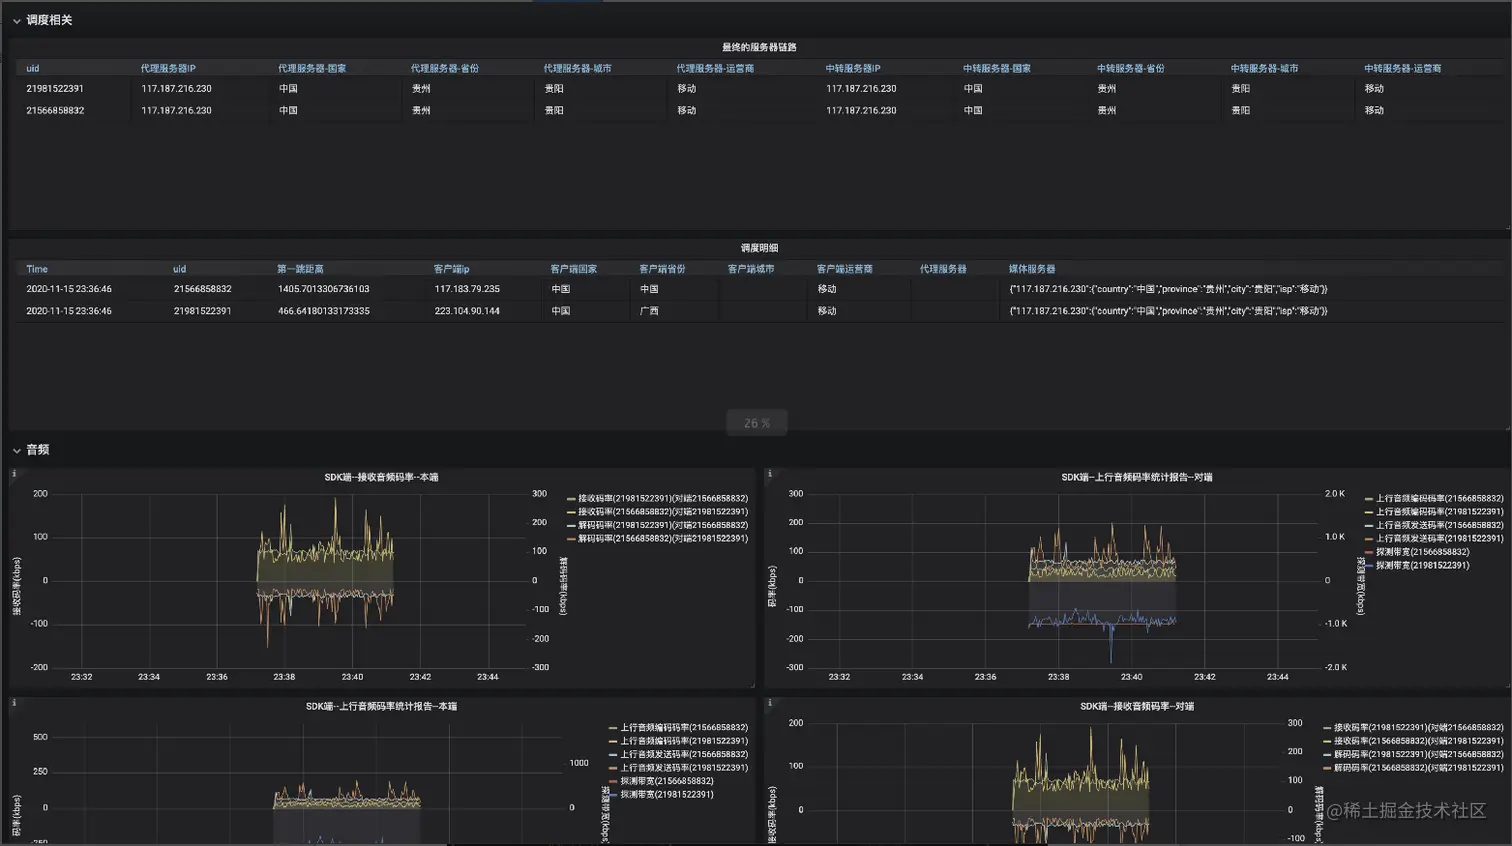Select uid cell 21981522391 in server chain table

pyautogui.click(x=55, y=89)
